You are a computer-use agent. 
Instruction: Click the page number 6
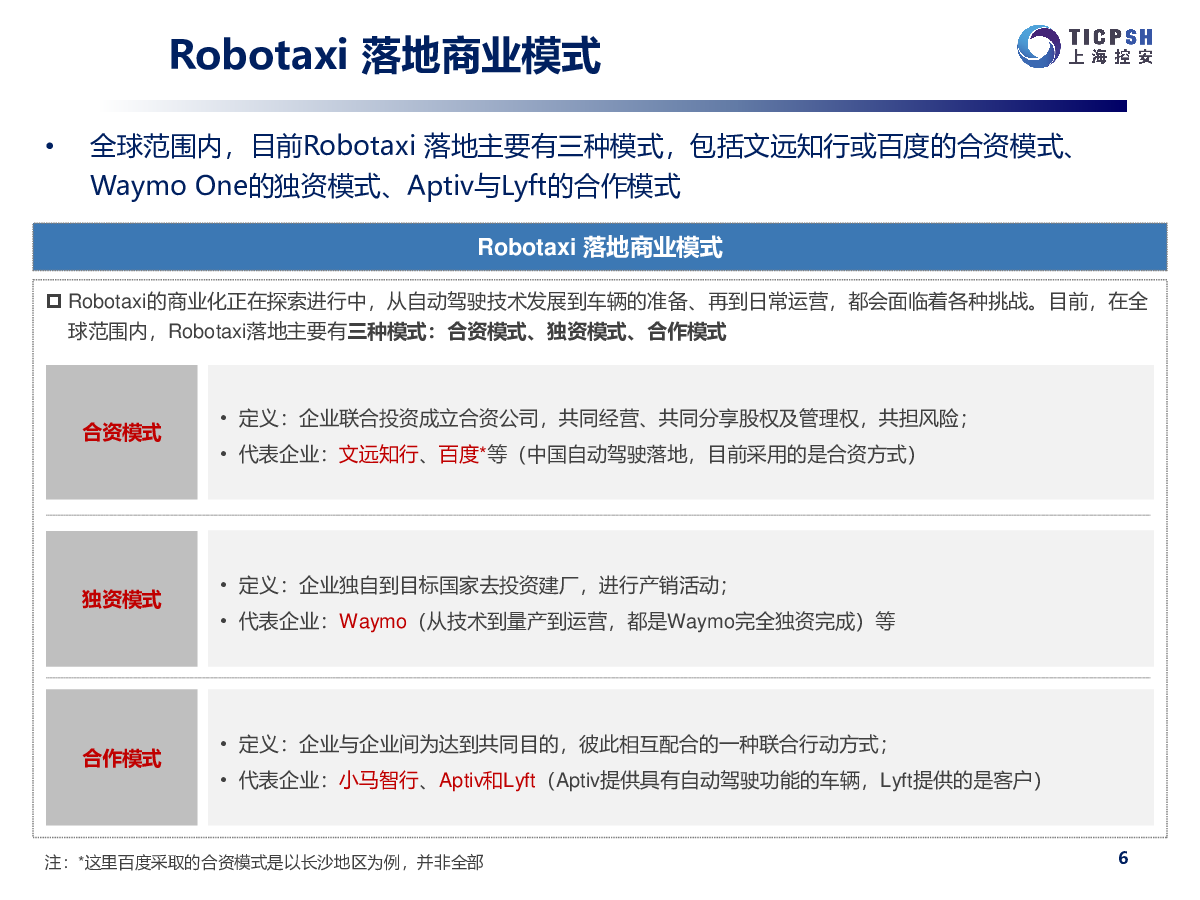tap(1123, 858)
